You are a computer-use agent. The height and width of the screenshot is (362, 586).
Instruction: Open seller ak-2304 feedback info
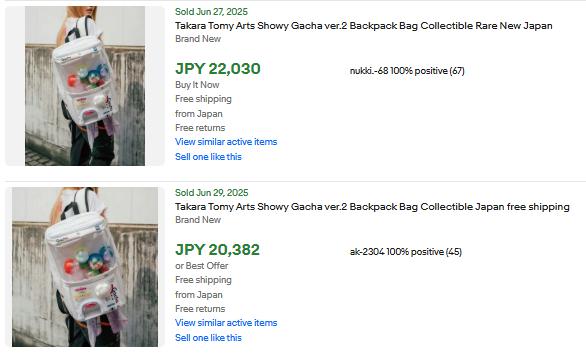click(x=406, y=251)
